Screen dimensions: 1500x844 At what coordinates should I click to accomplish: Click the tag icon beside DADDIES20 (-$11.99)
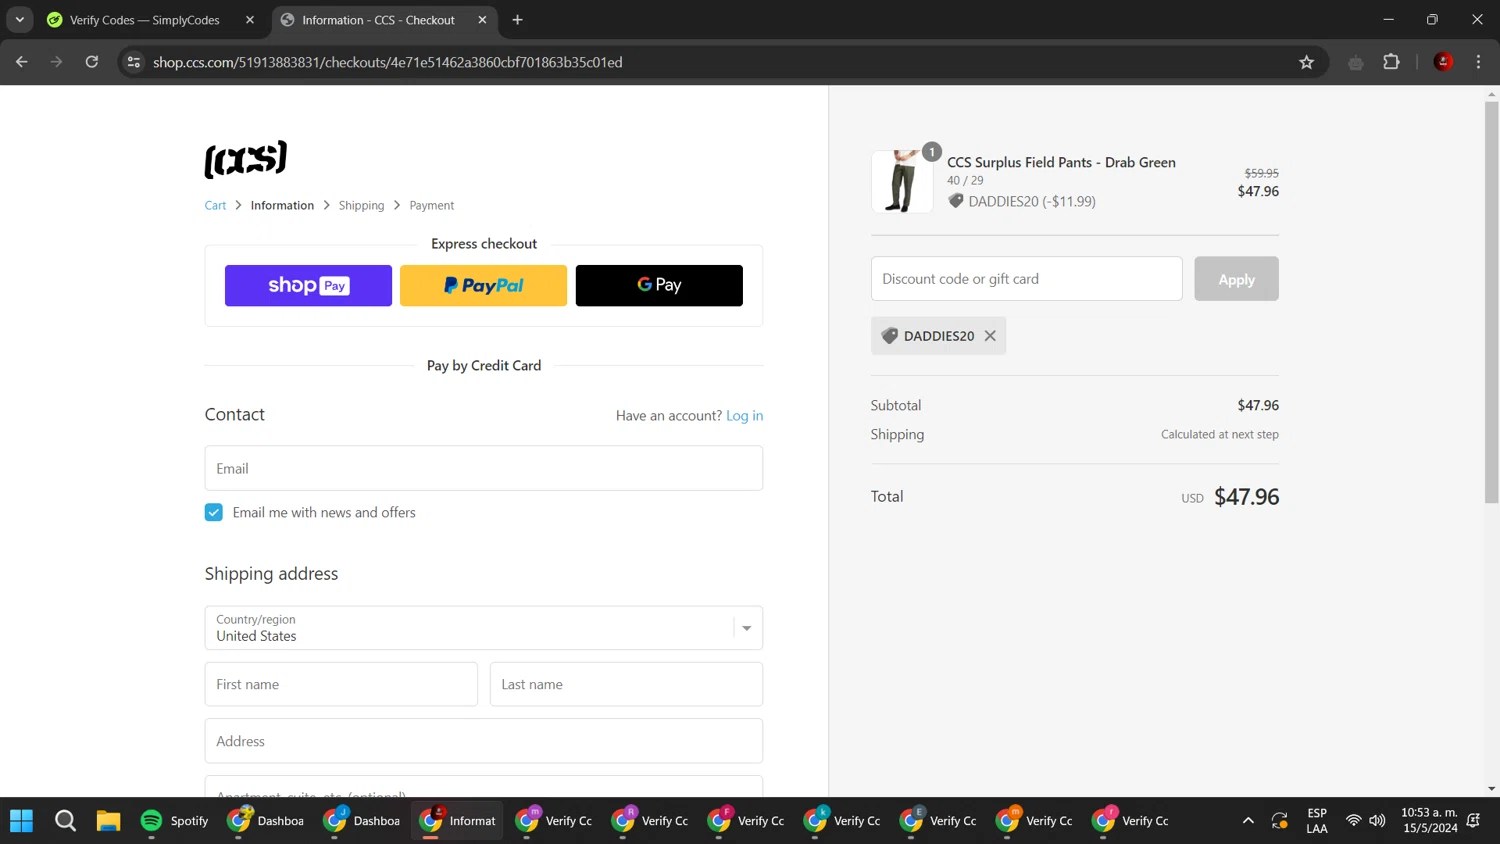coord(956,201)
